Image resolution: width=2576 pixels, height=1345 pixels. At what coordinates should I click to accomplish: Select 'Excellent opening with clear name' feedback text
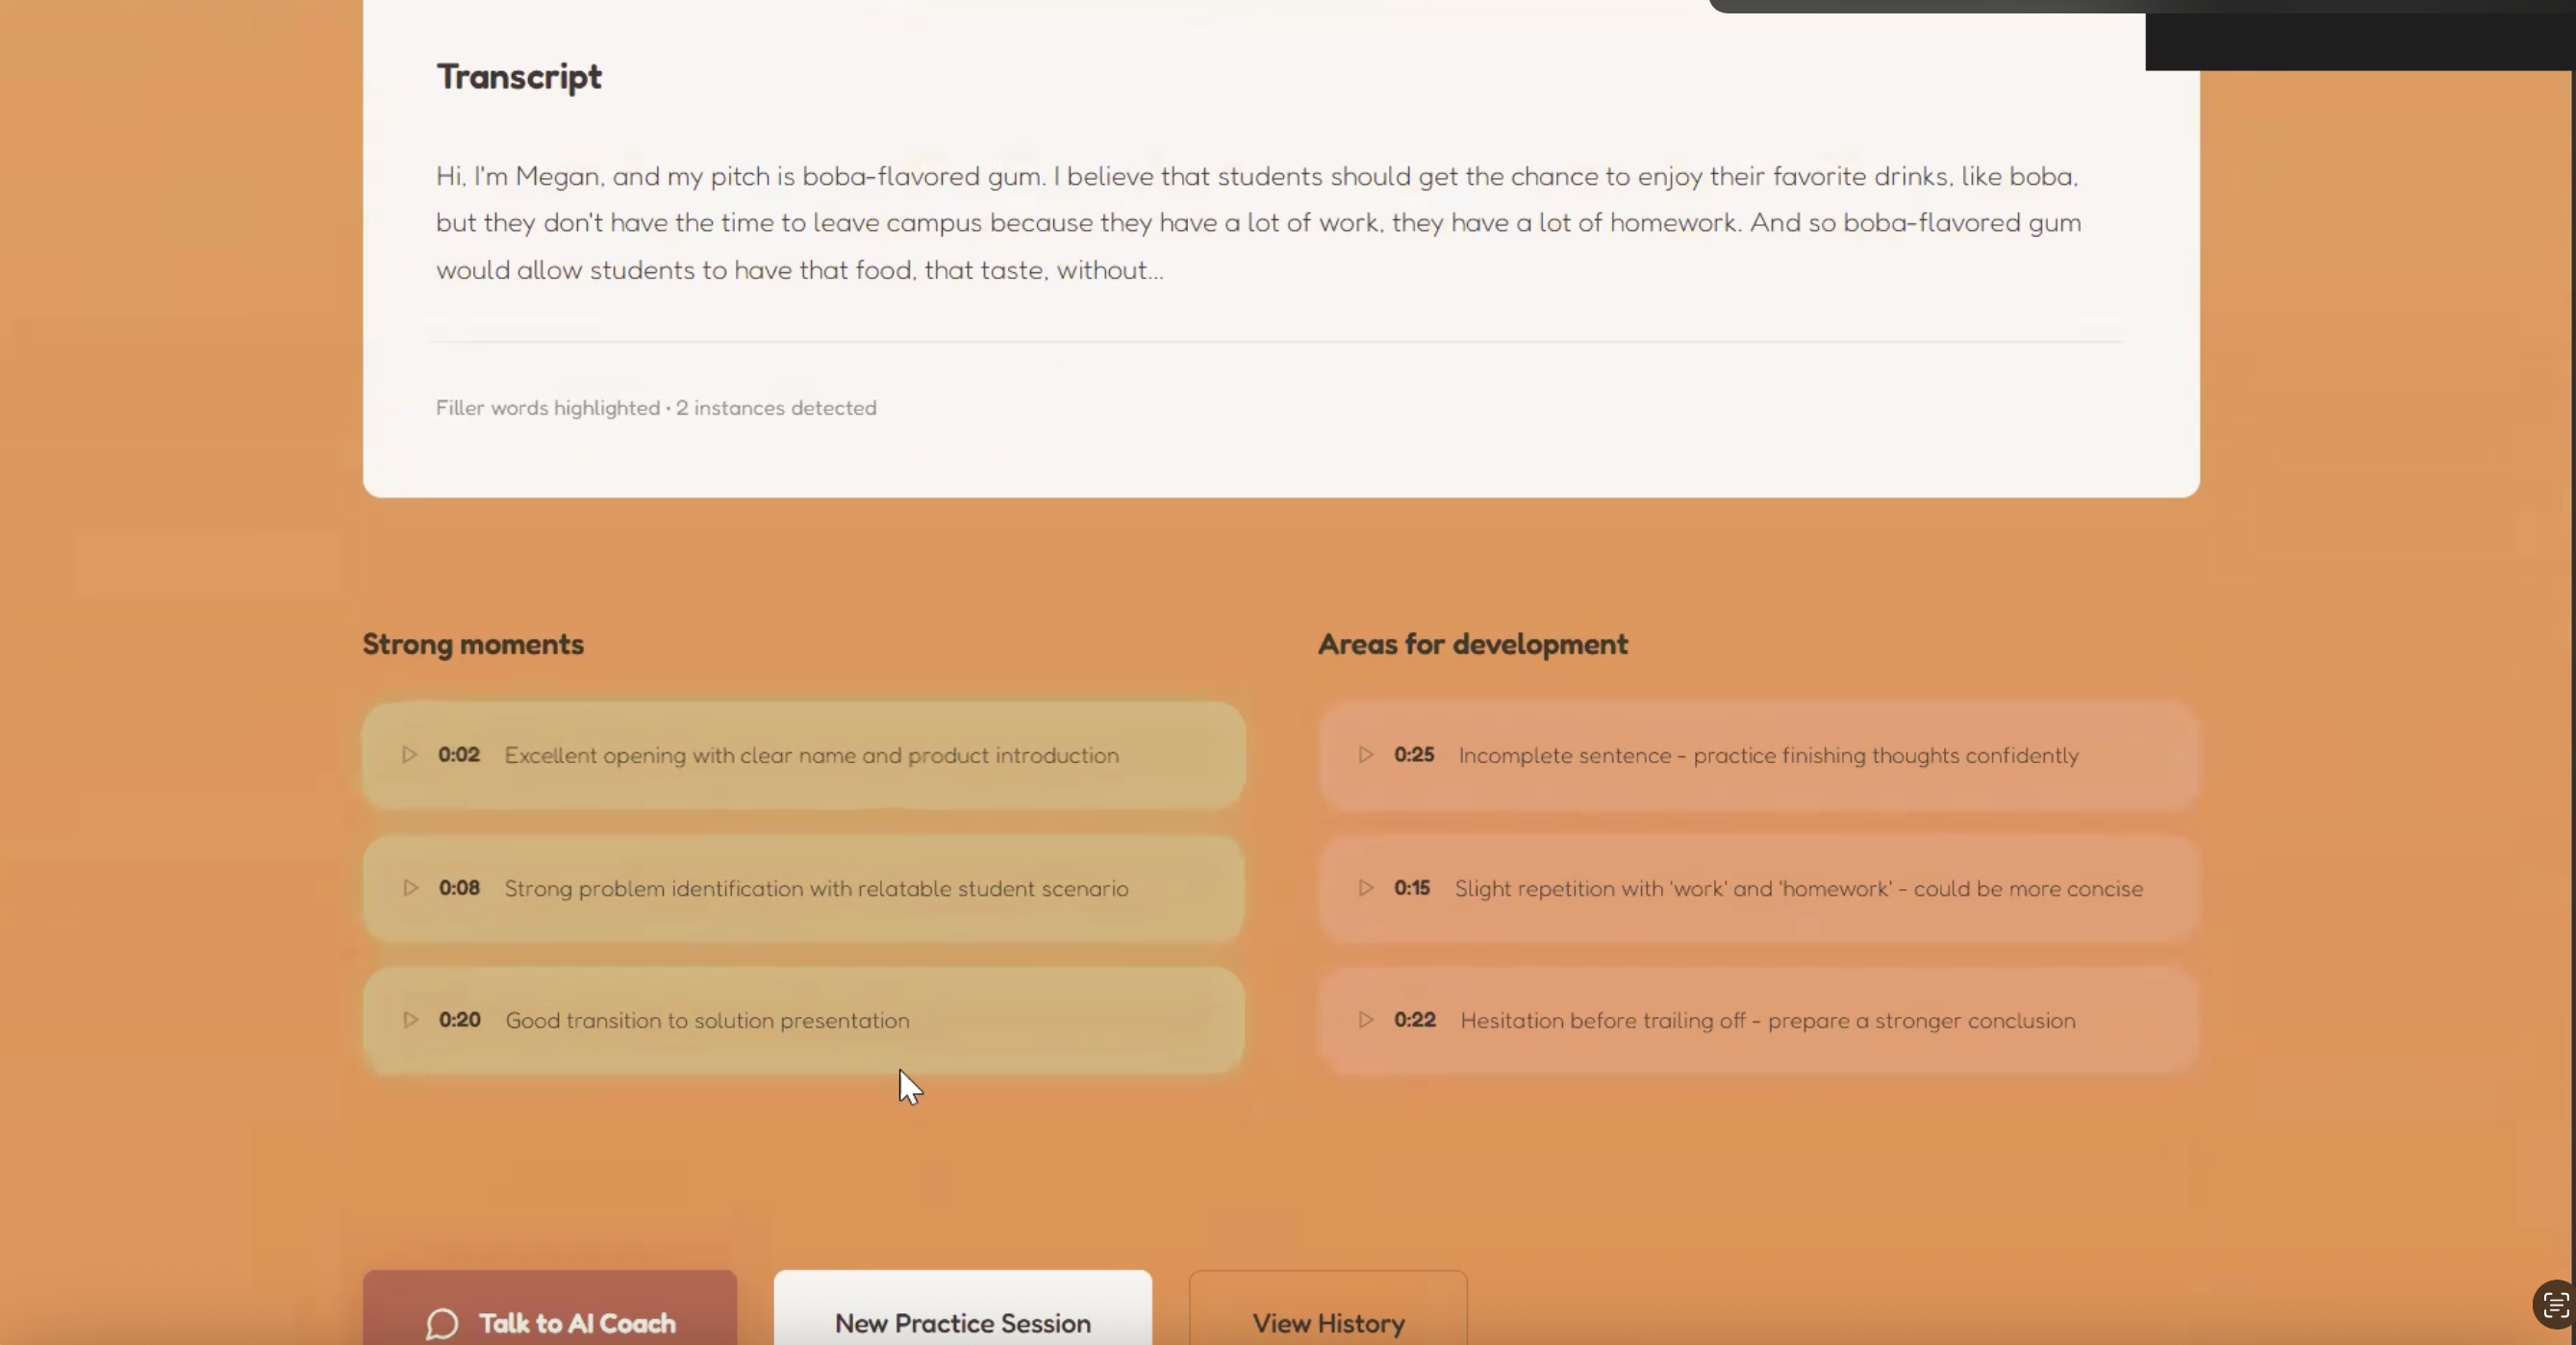pos(811,756)
